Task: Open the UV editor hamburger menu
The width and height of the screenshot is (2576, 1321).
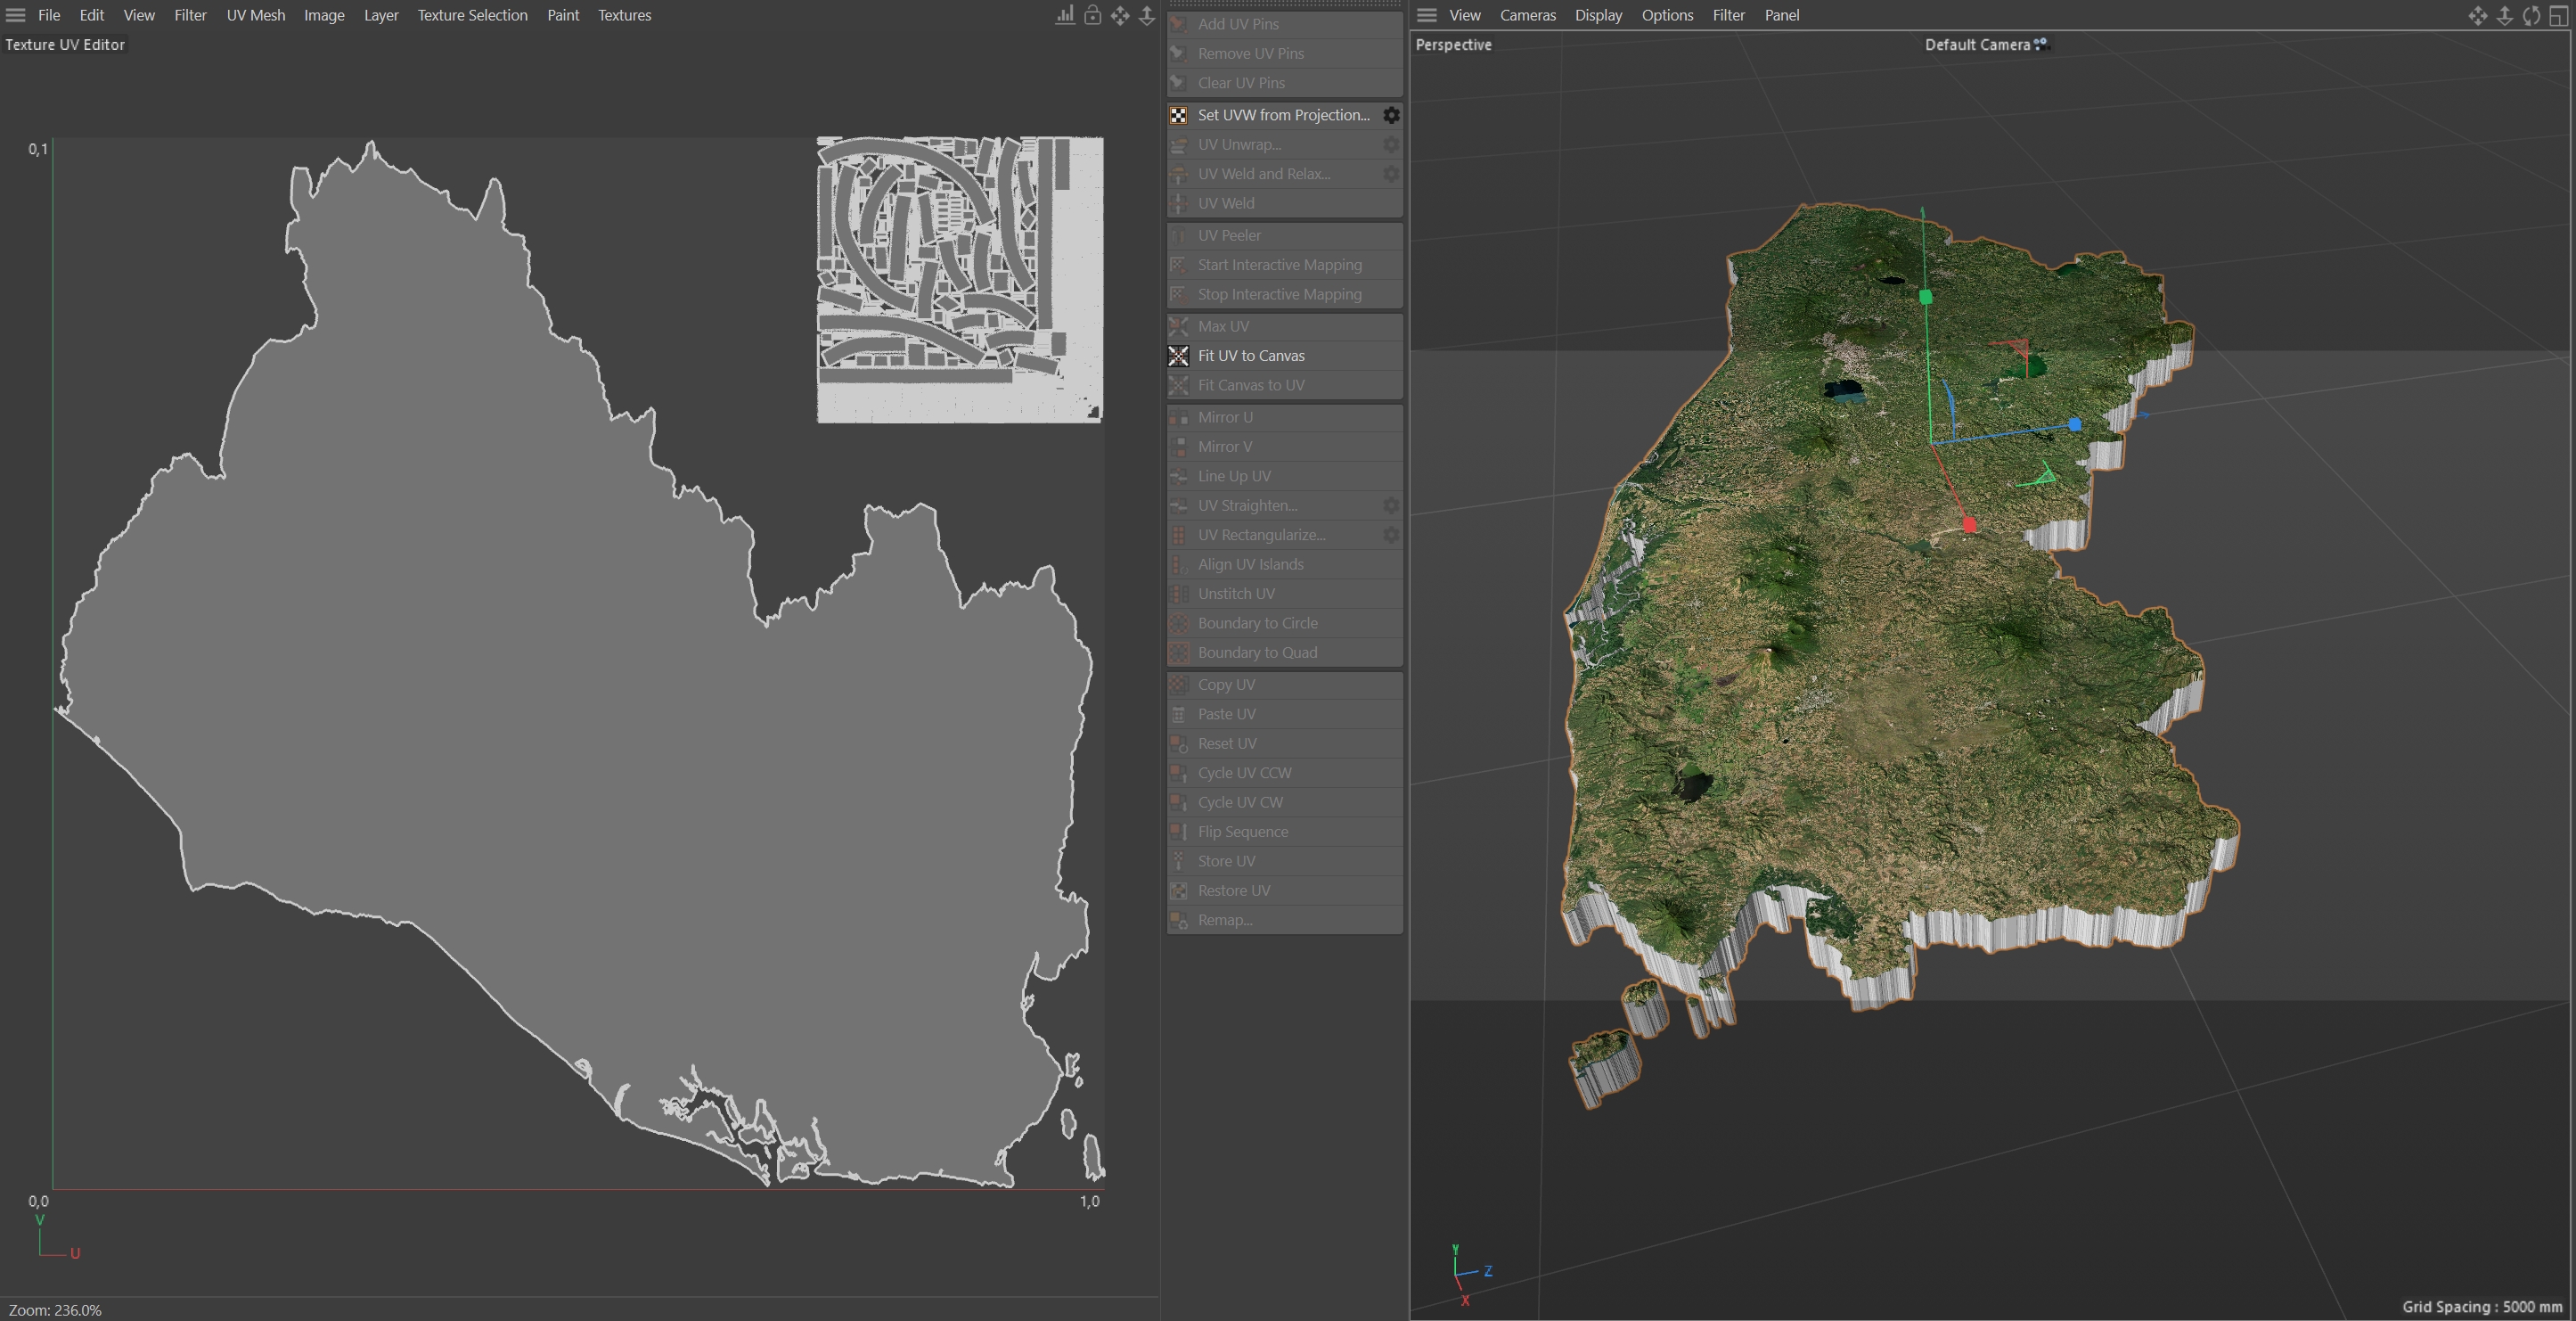Action: (15, 15)
